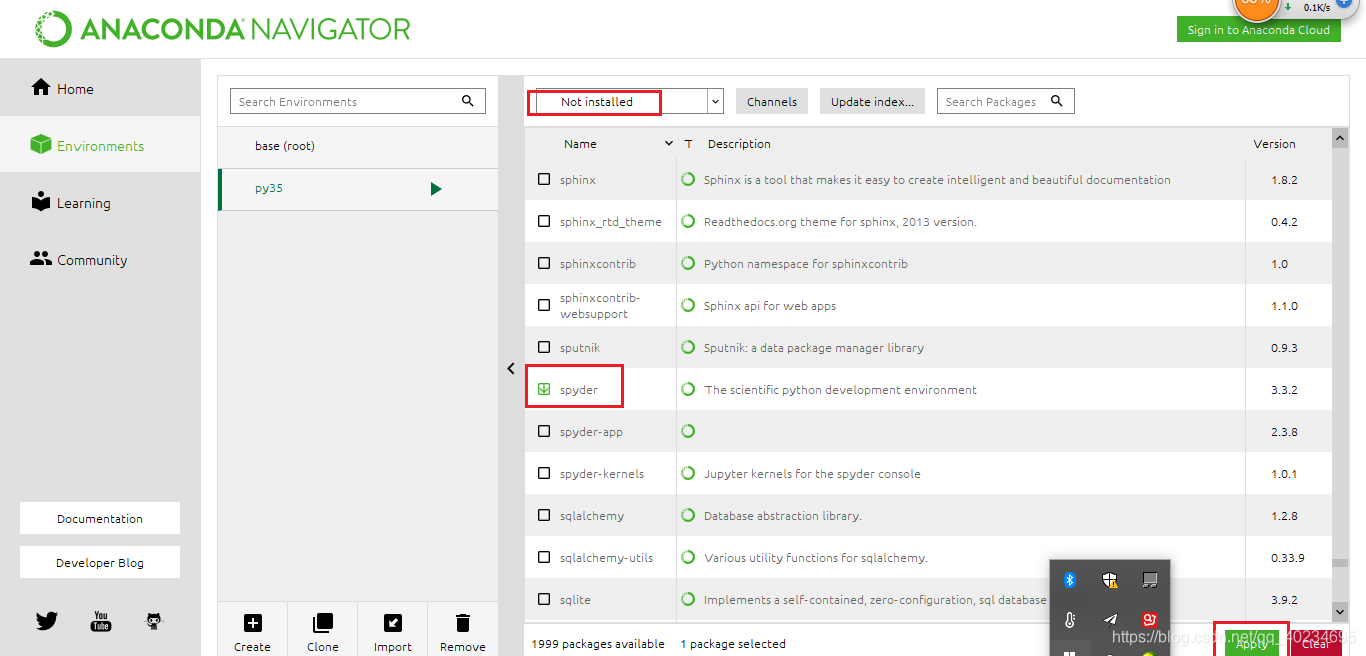Click the monitor tray icon

click(1150, 580)
